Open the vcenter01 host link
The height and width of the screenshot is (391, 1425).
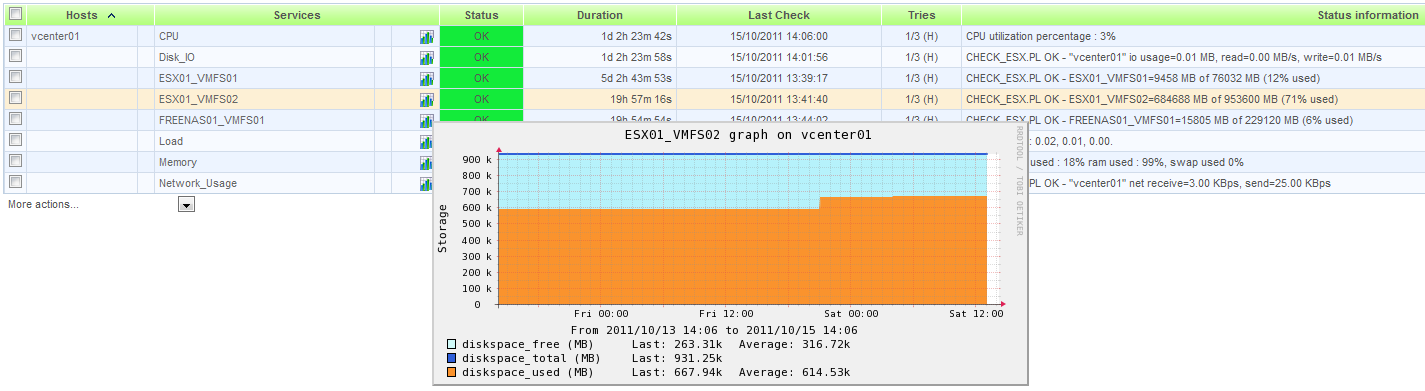(x=56, y=36)
